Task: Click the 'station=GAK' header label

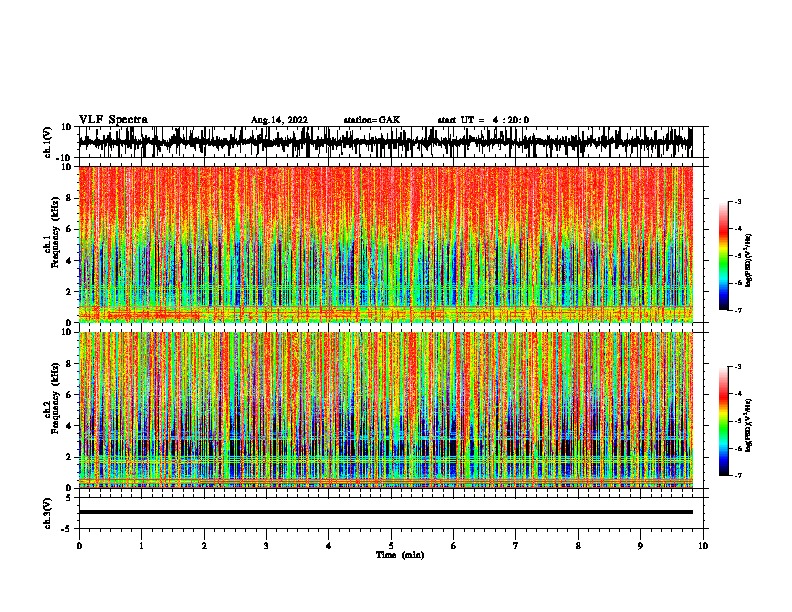Action: [372, 120]
